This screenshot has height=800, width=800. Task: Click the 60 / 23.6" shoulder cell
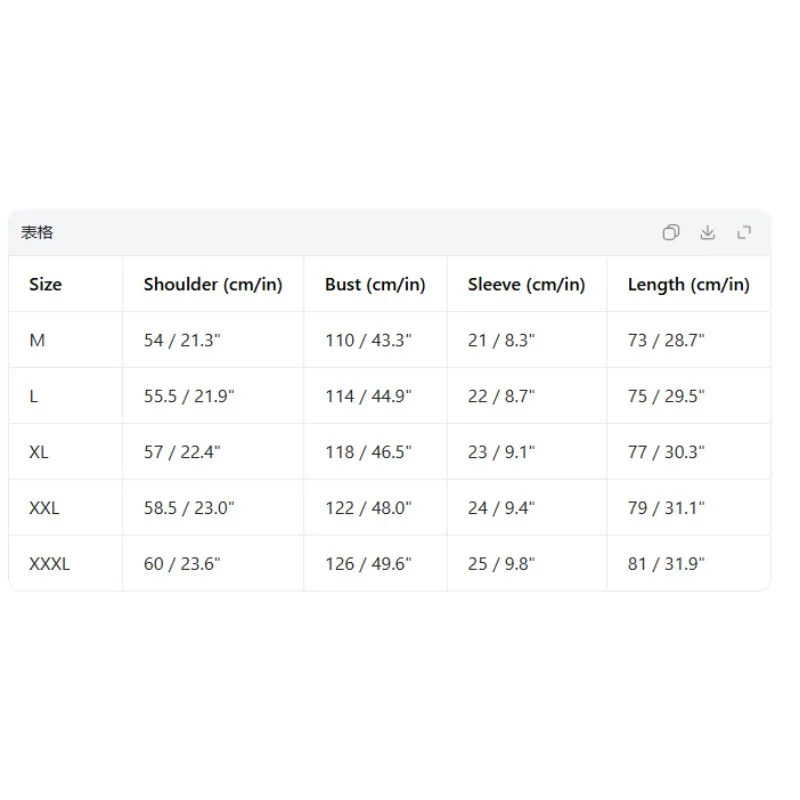point(213,564)
